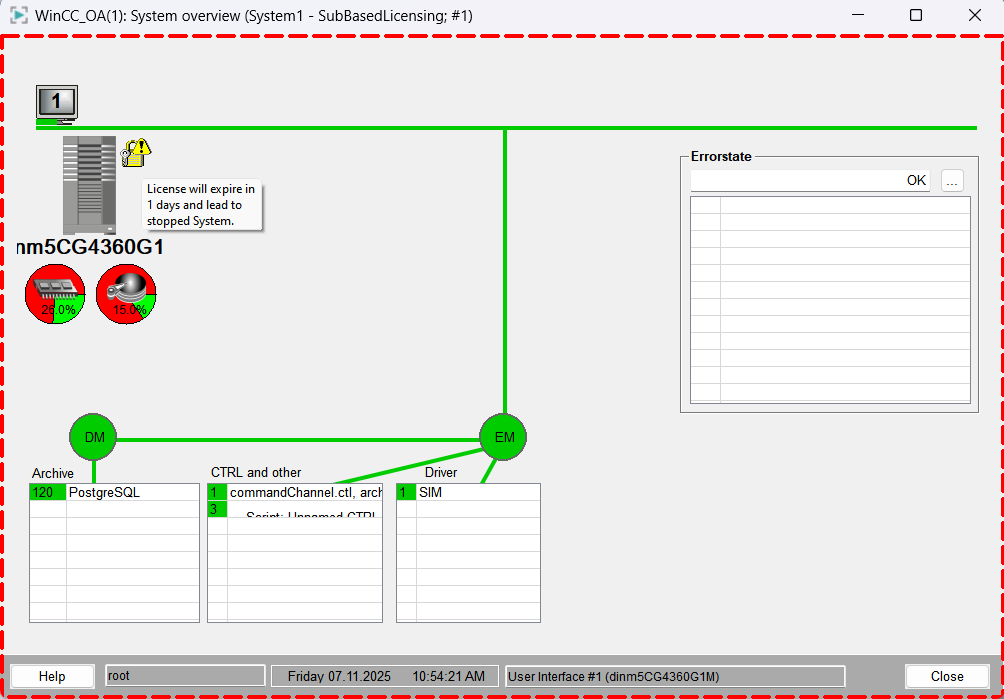Maximize the System overview window
This screenshot has width=1004, height=699.
[916, 15]
